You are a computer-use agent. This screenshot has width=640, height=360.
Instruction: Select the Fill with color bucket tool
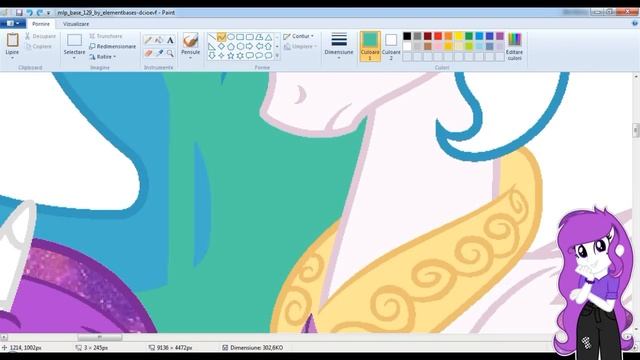[159, 40]
